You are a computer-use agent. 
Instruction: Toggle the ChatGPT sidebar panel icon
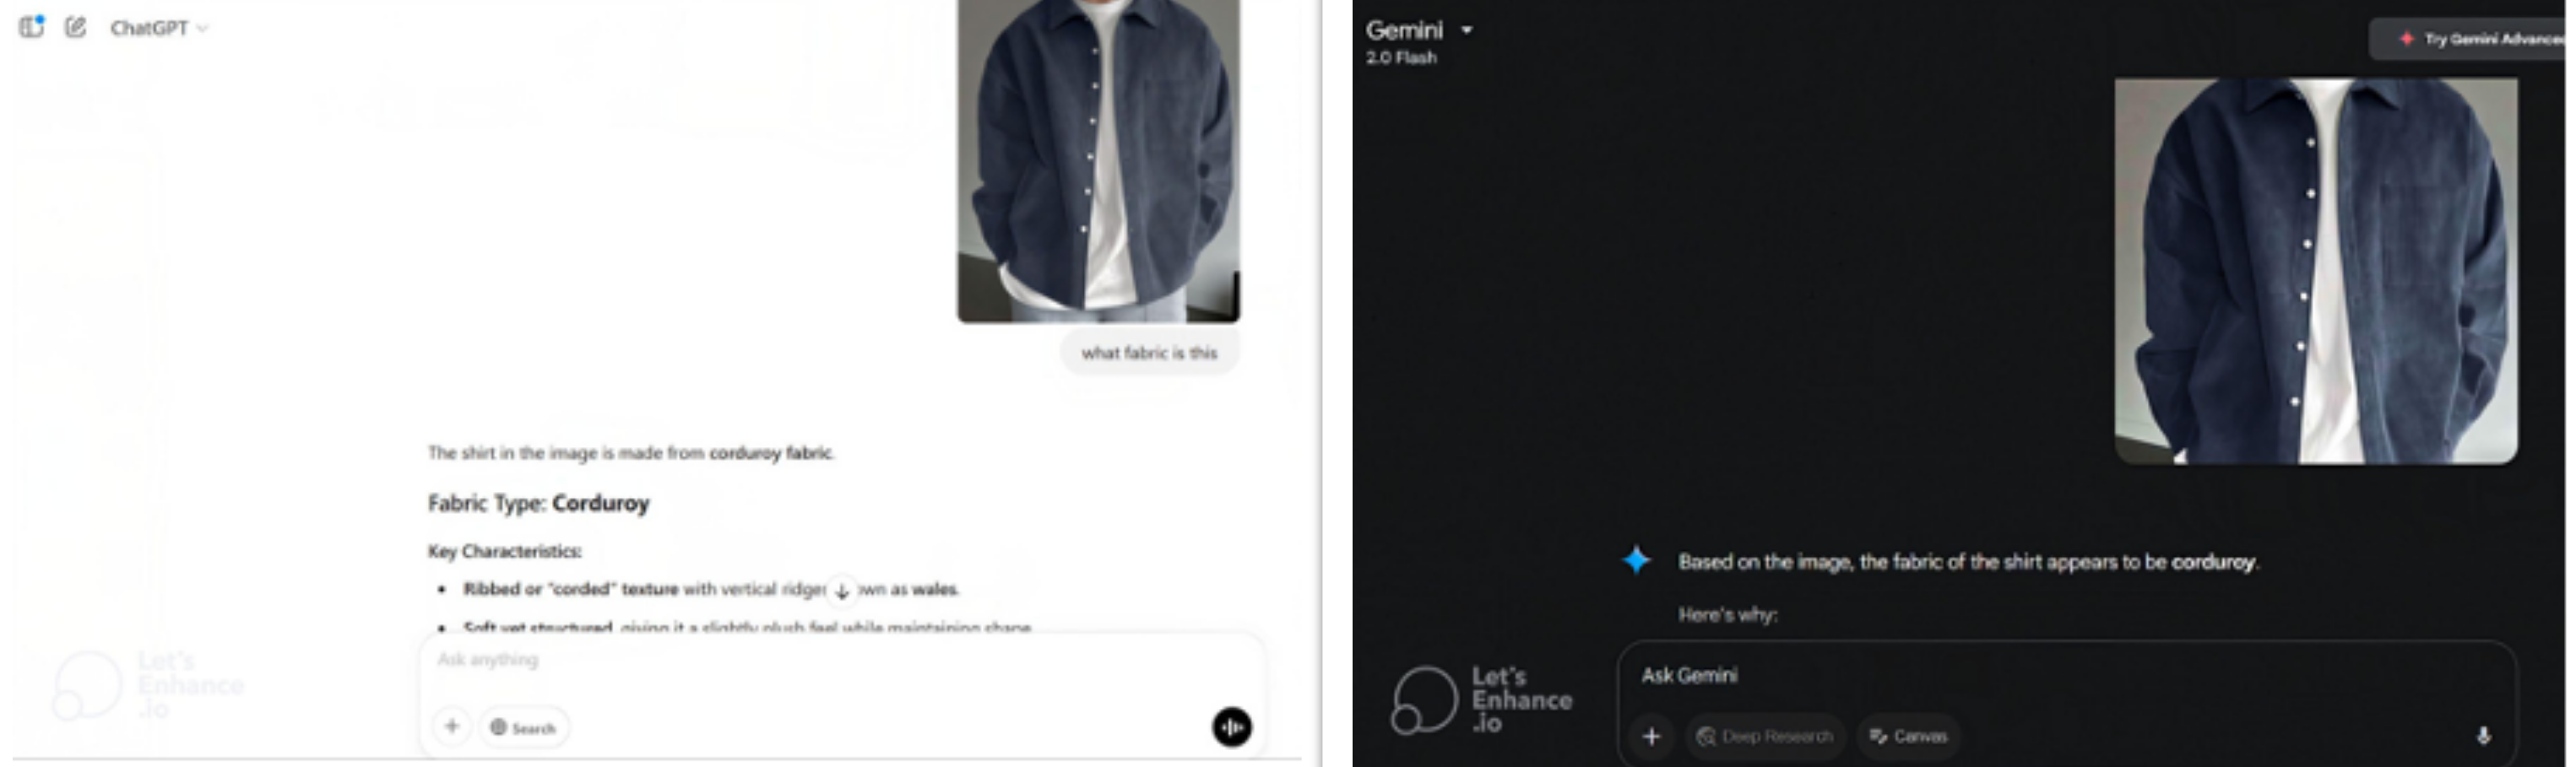[x=32, y=27]
